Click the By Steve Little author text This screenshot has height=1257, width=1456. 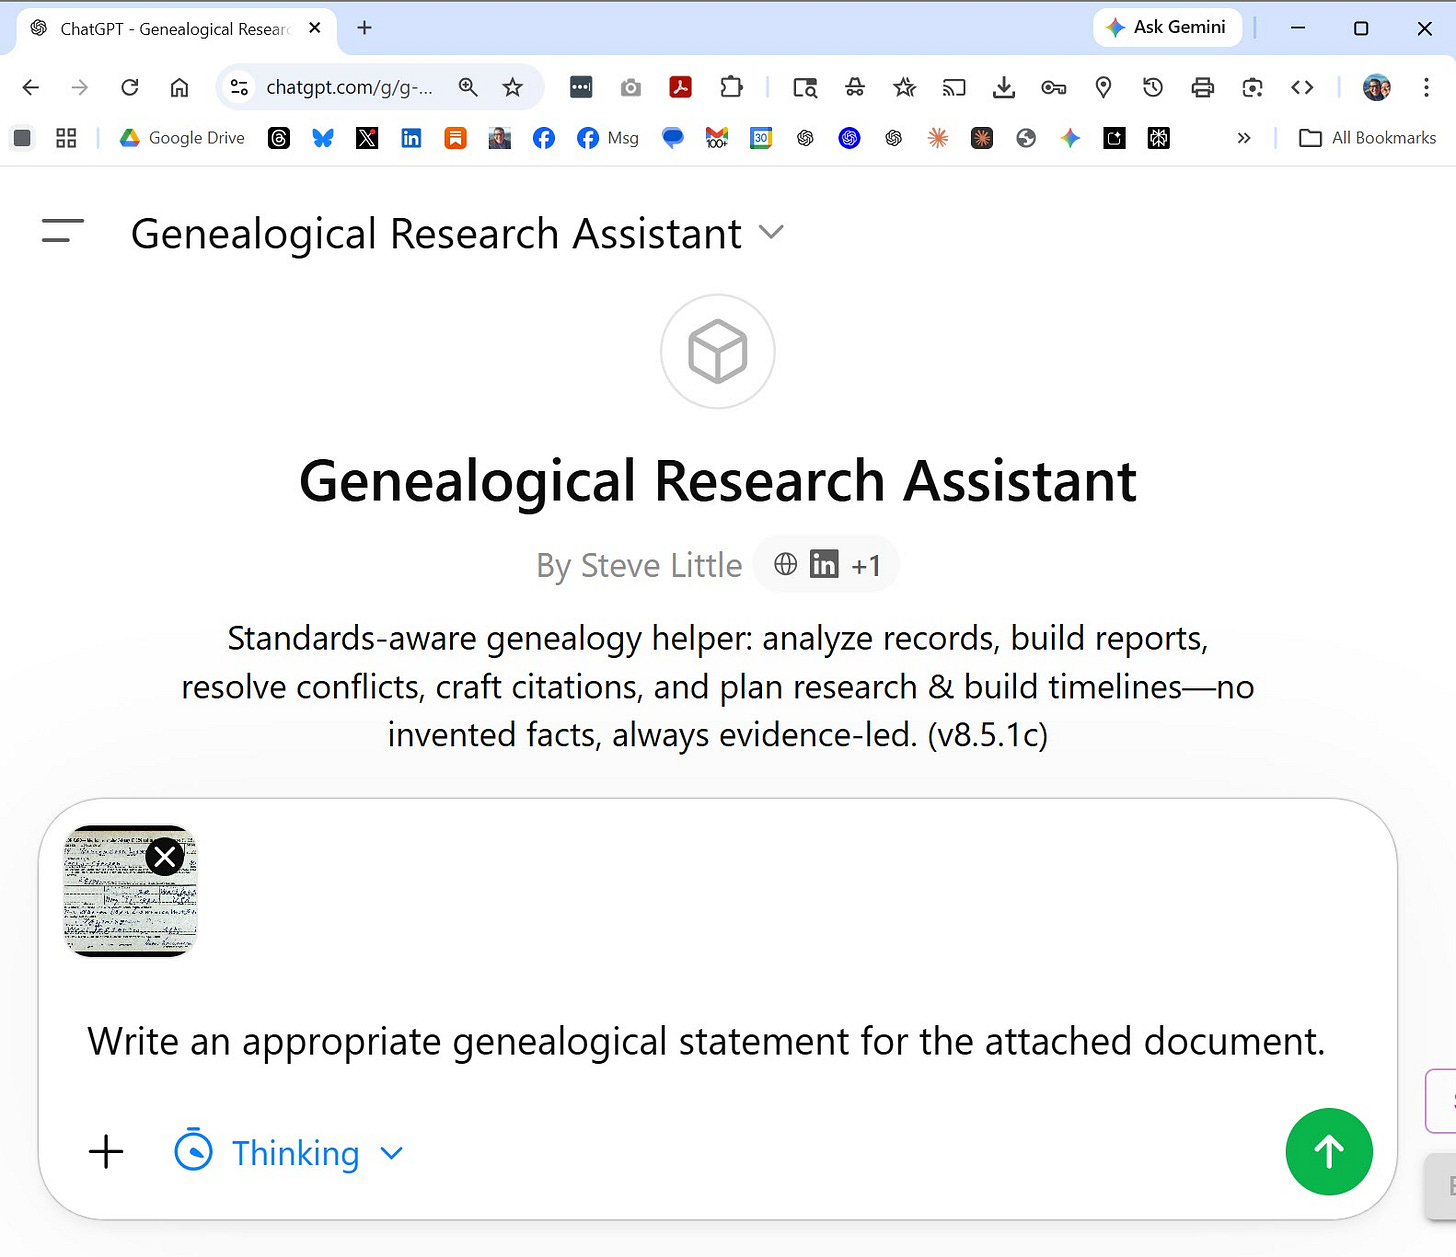point(639,565)
